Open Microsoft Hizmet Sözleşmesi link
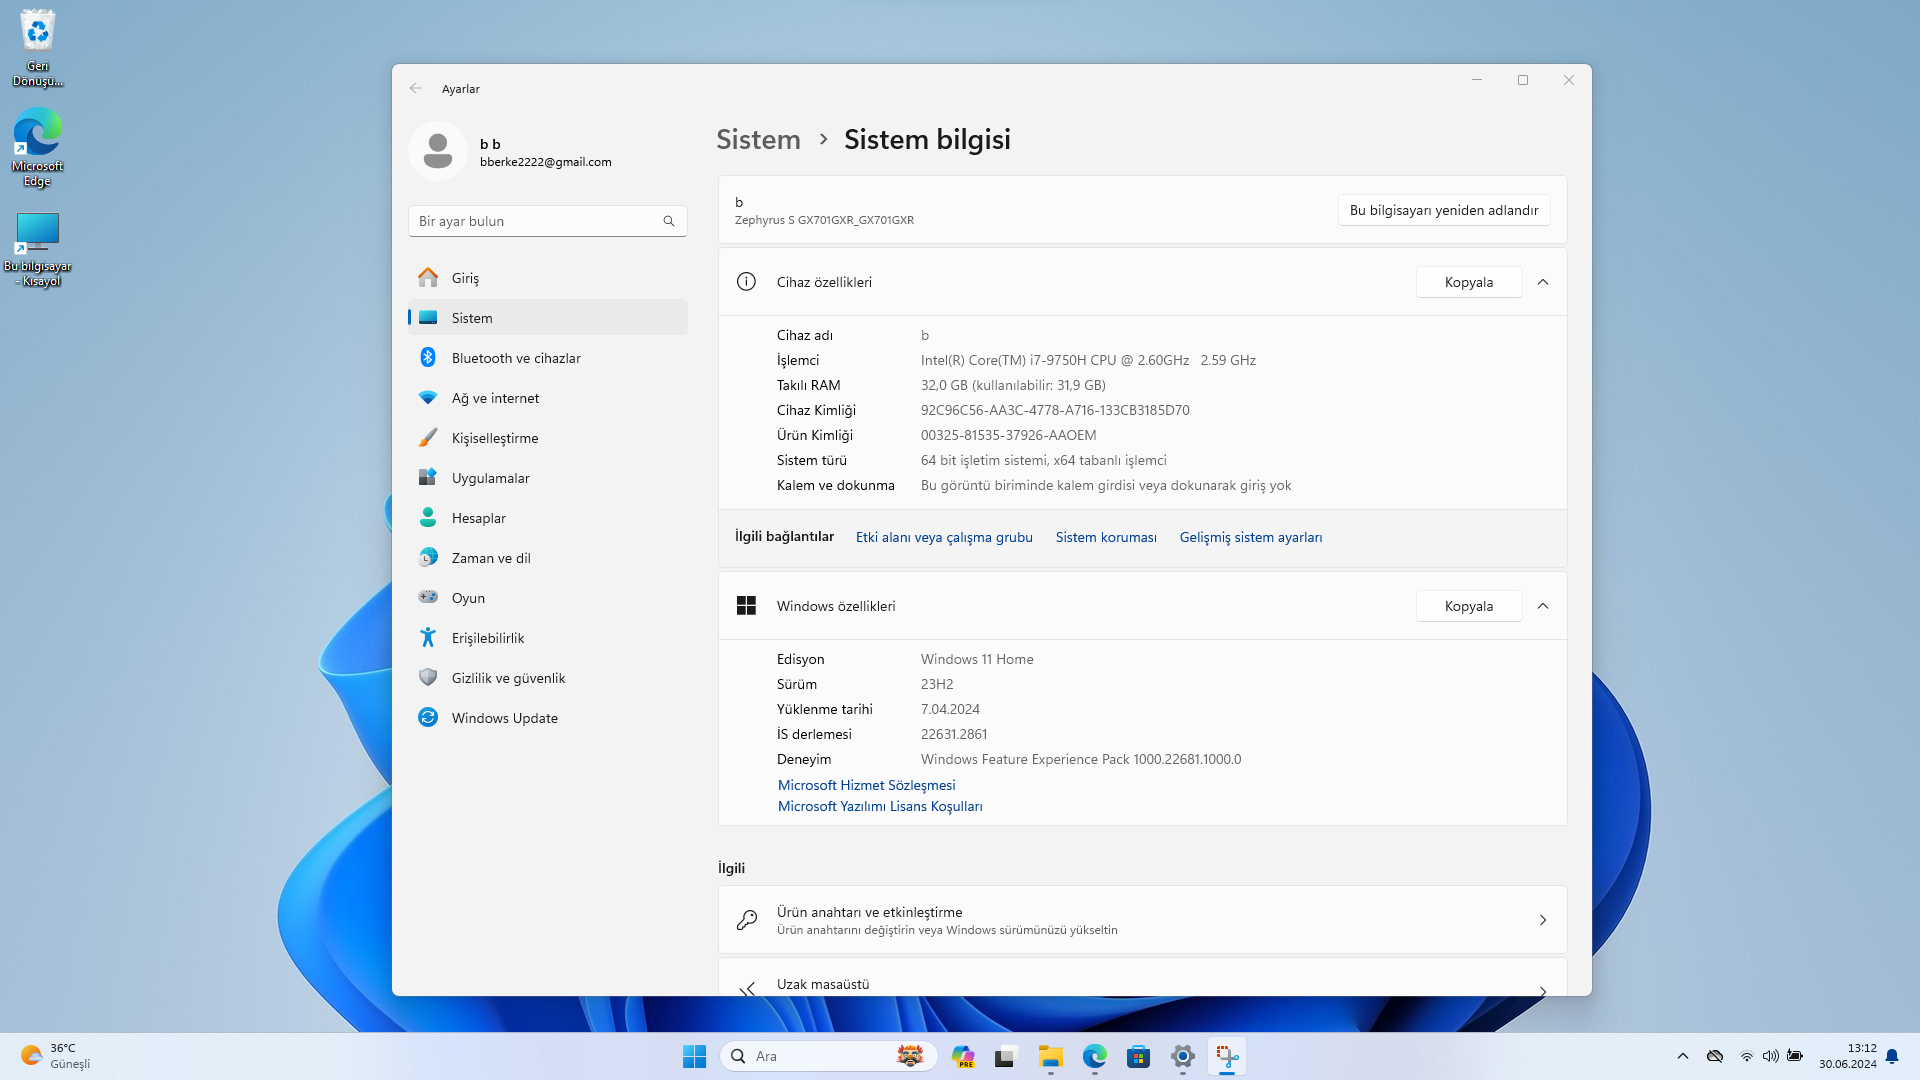The height and width of the screenshot is (1080, 1920). point(867,785)
